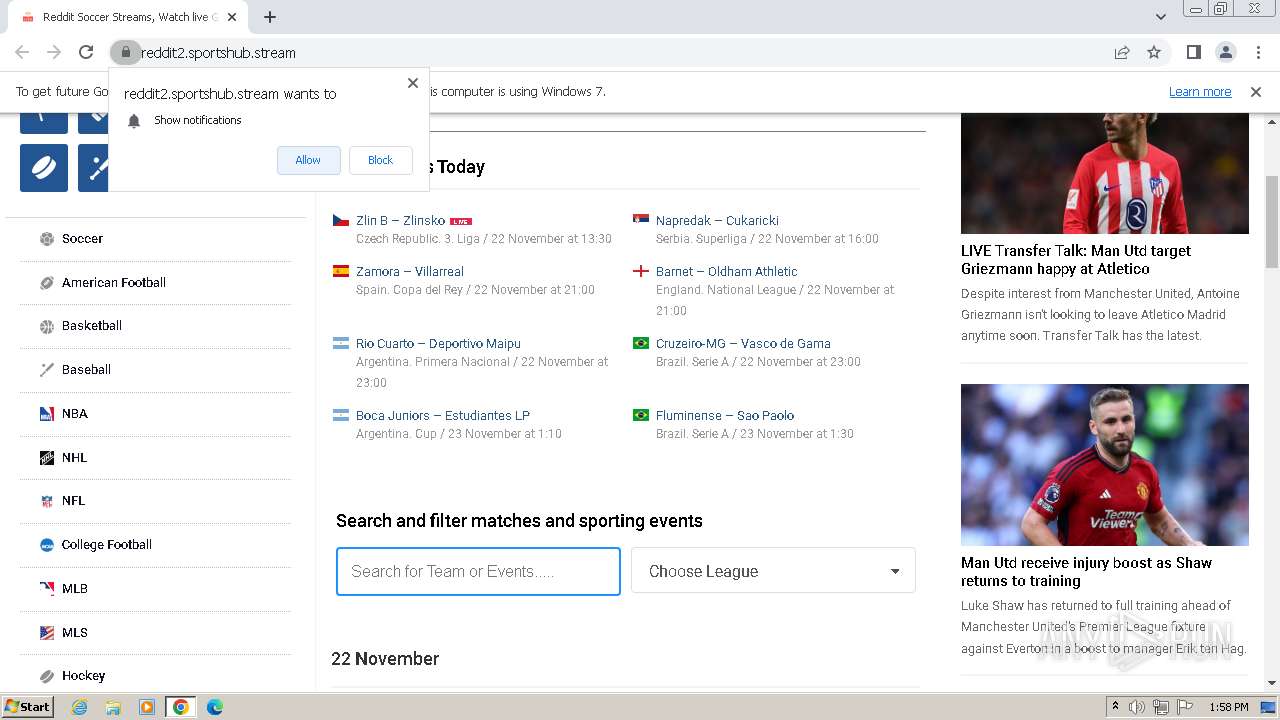Open Zamora – Villarreal match

[410, 272]
